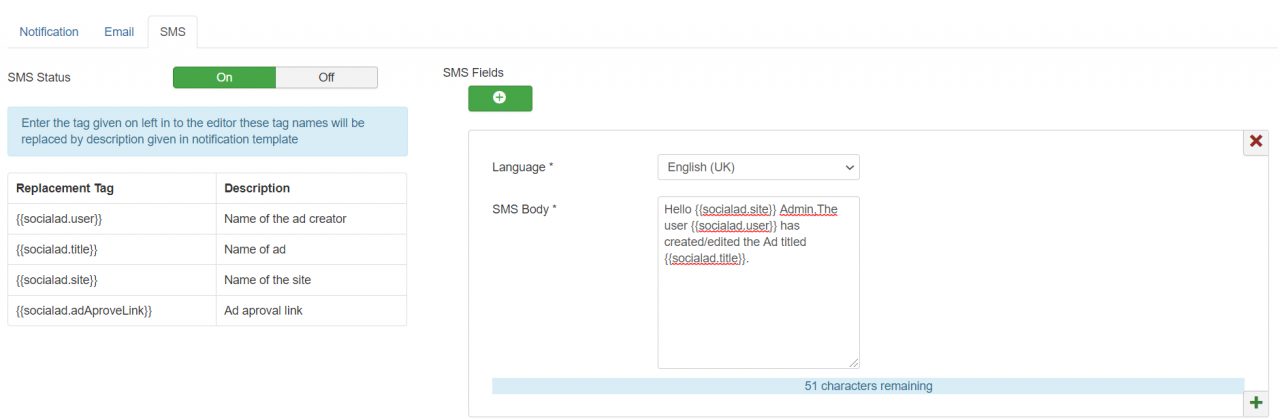Switch to the Notification tab

[x=49, y=32]
